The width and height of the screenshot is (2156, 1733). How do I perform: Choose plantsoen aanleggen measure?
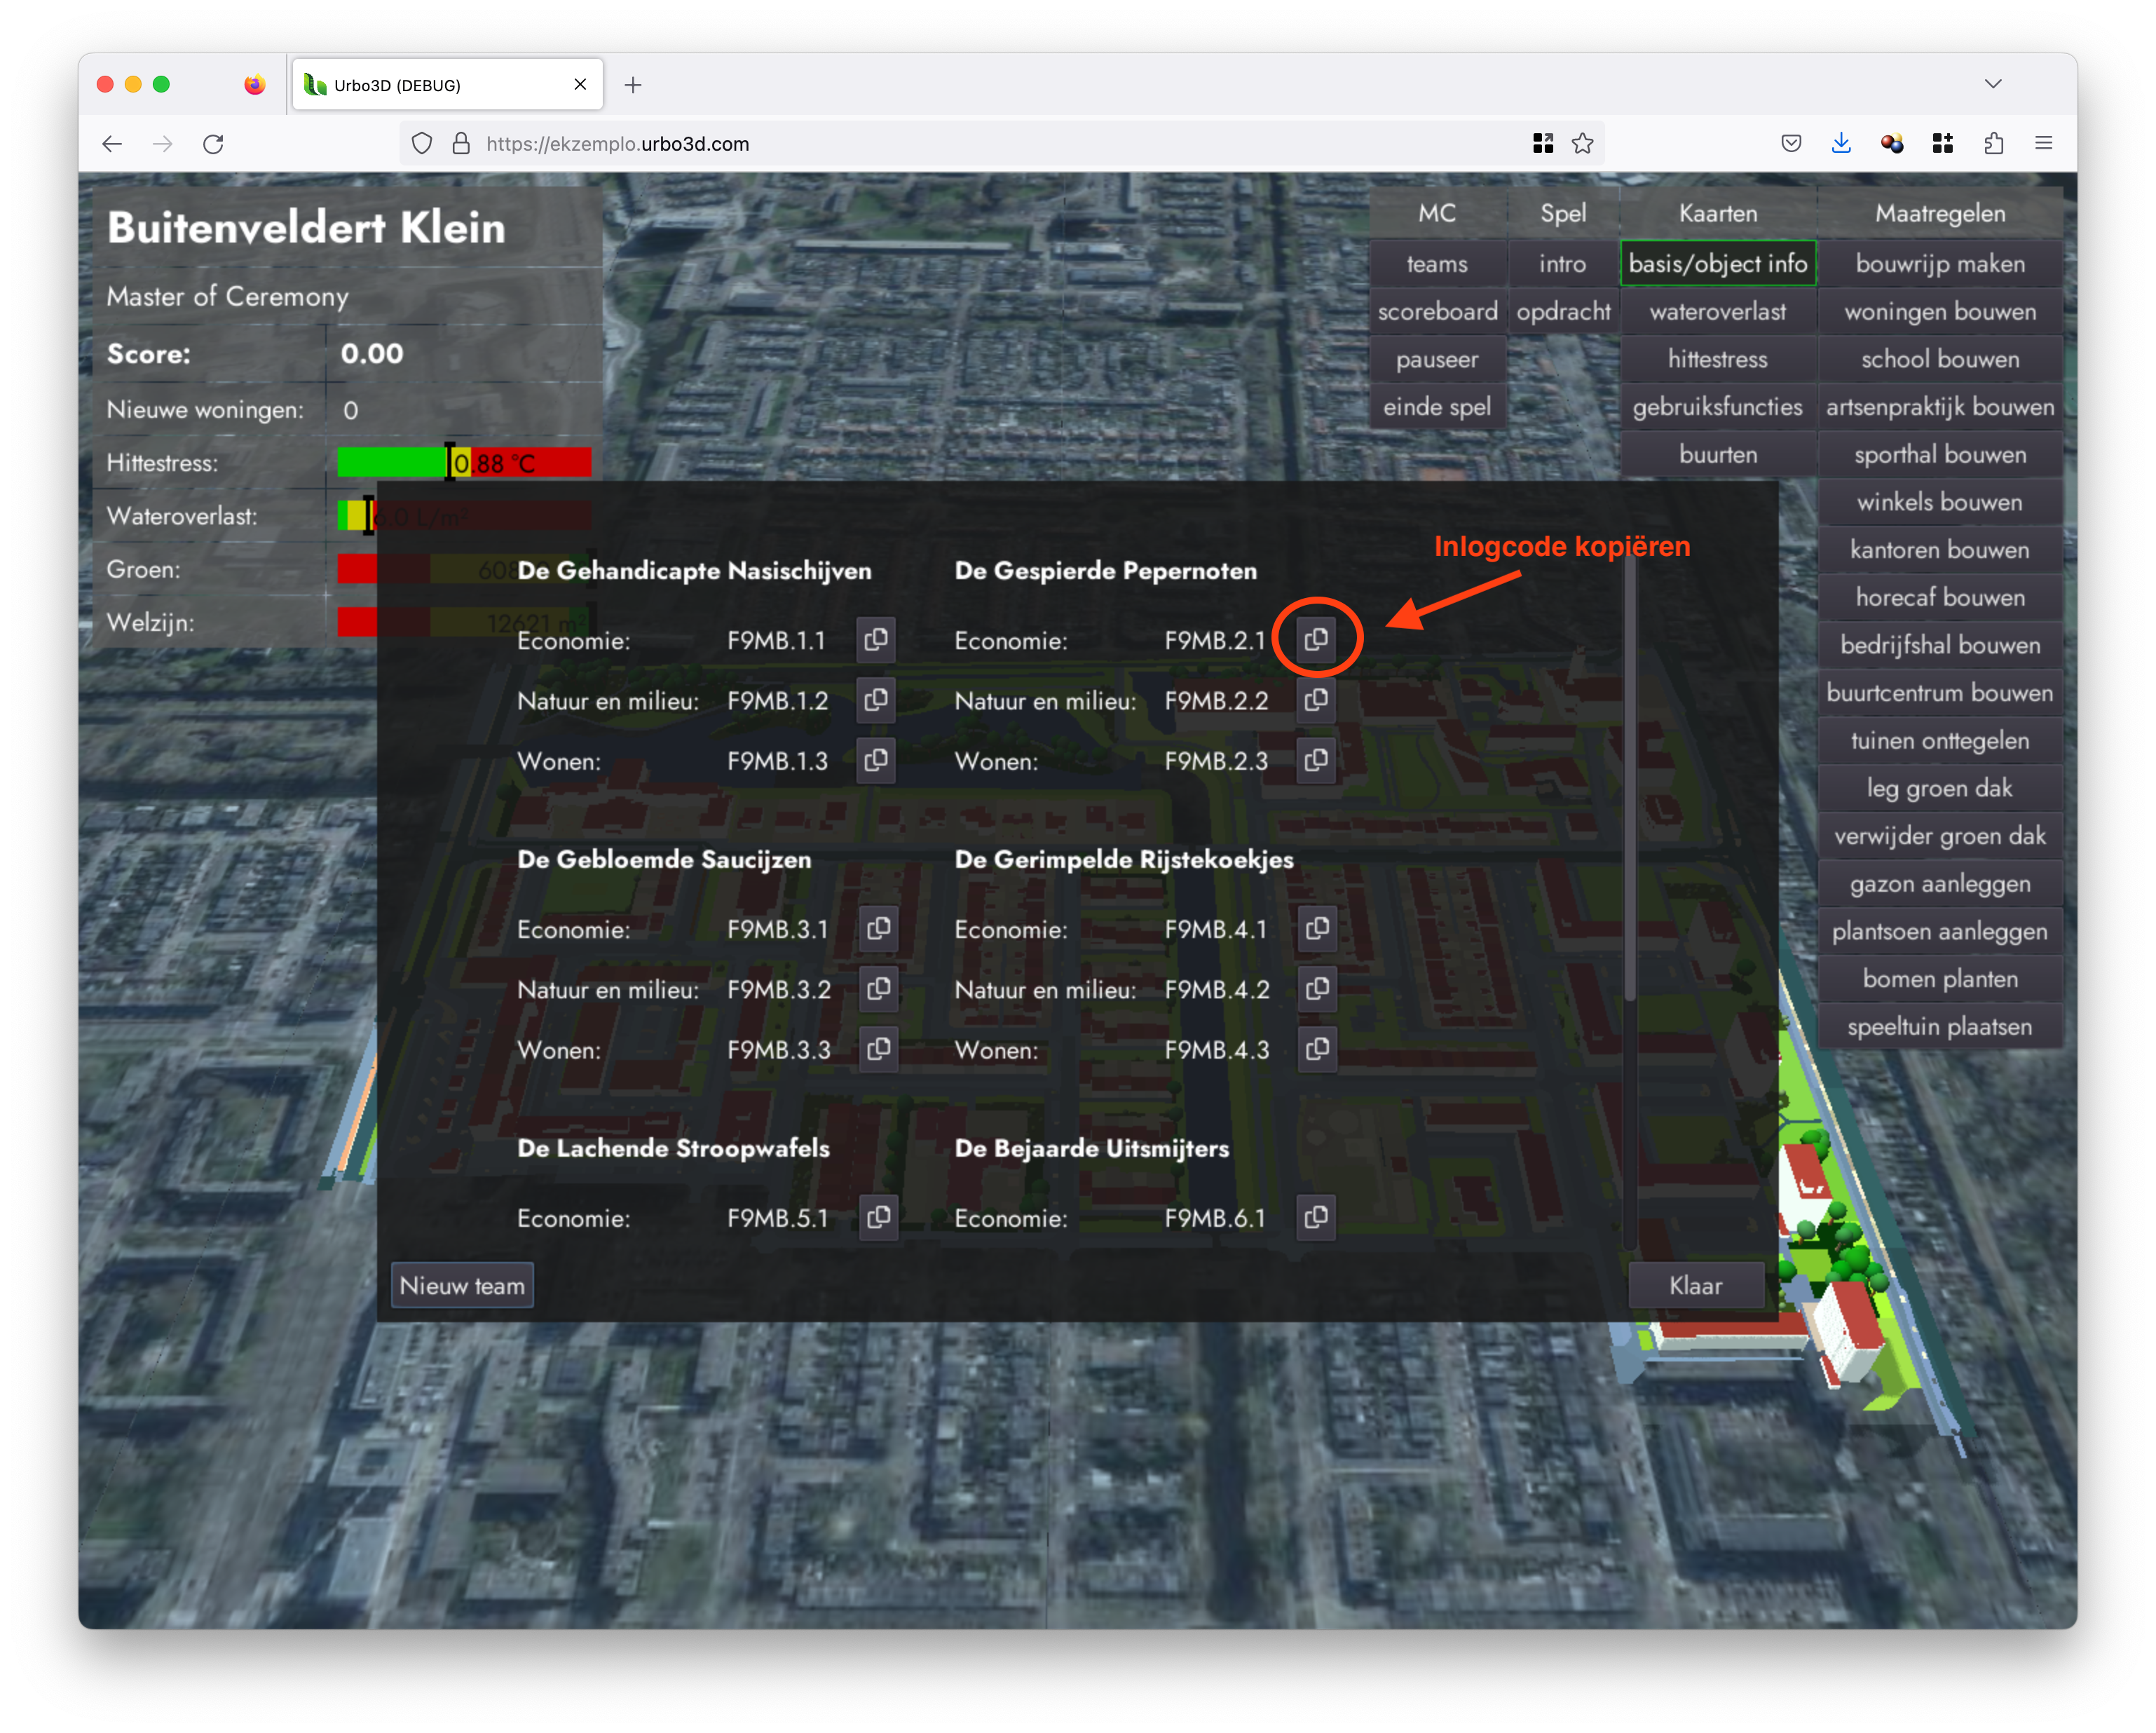coord(1940,931)
